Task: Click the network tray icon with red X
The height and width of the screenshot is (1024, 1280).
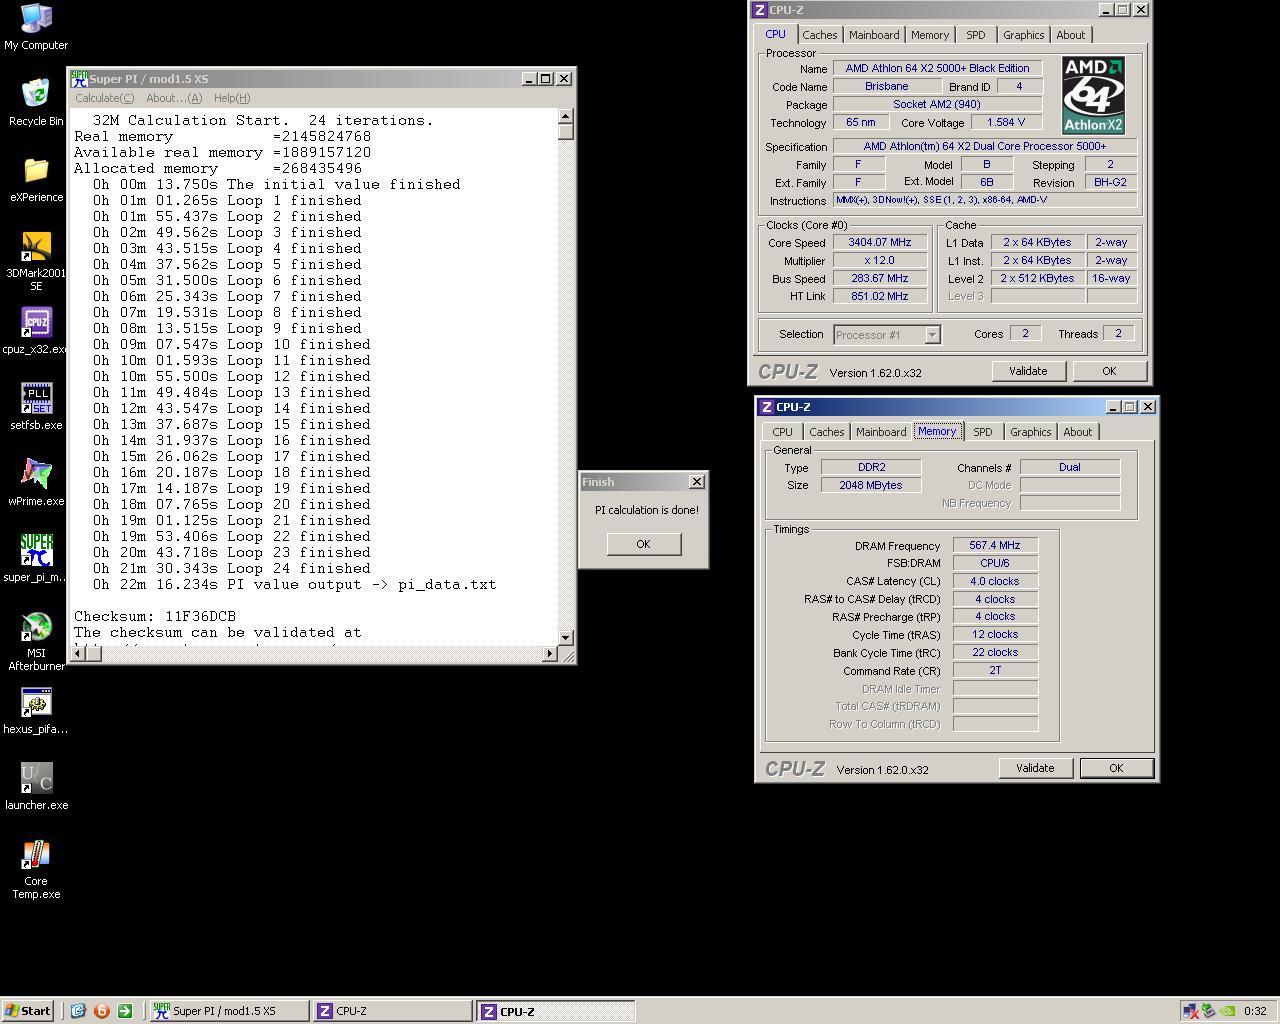Action: [x=1190, y=1011]
